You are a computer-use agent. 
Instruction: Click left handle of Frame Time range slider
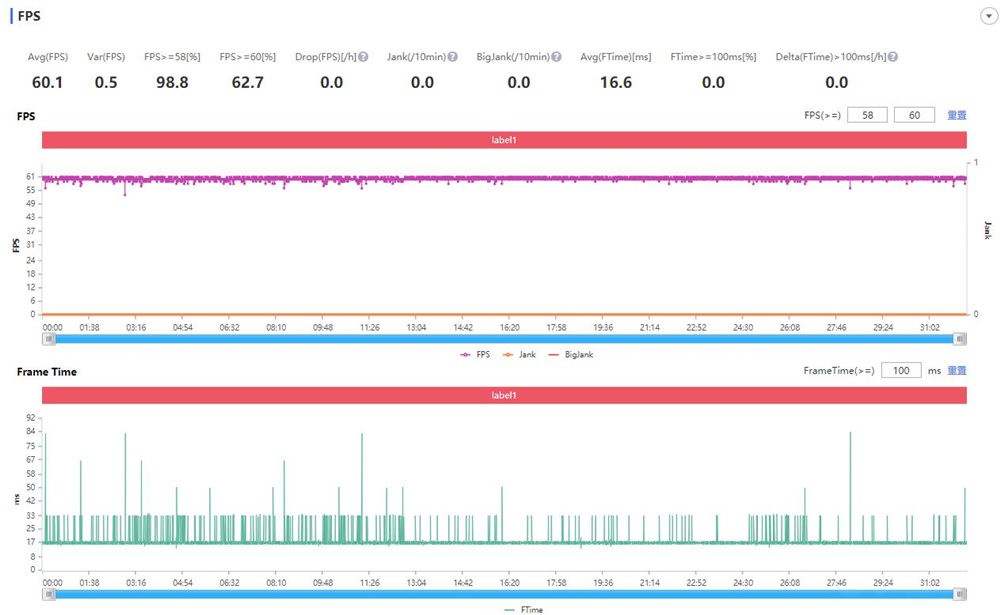[48, 594]
